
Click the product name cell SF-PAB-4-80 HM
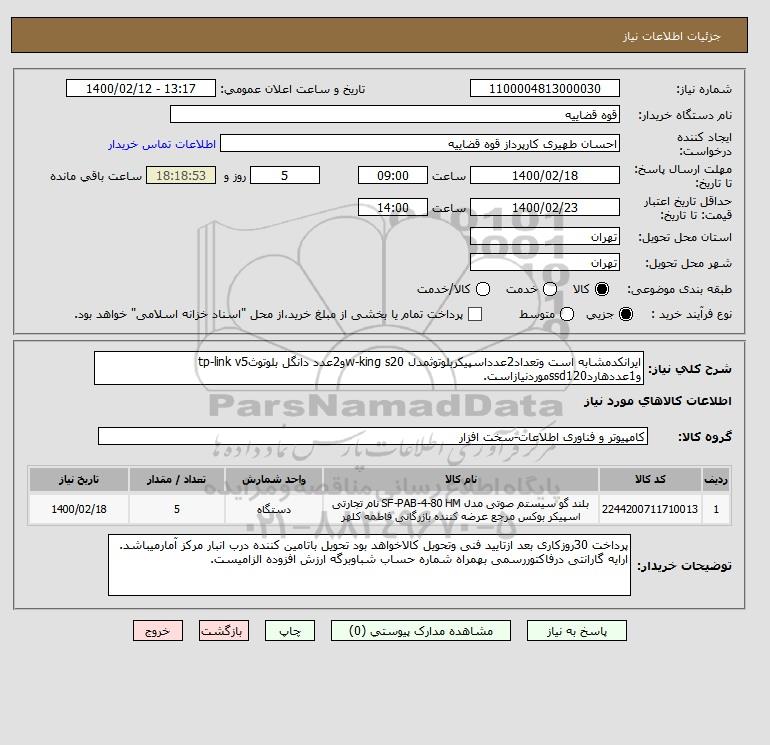461,509
